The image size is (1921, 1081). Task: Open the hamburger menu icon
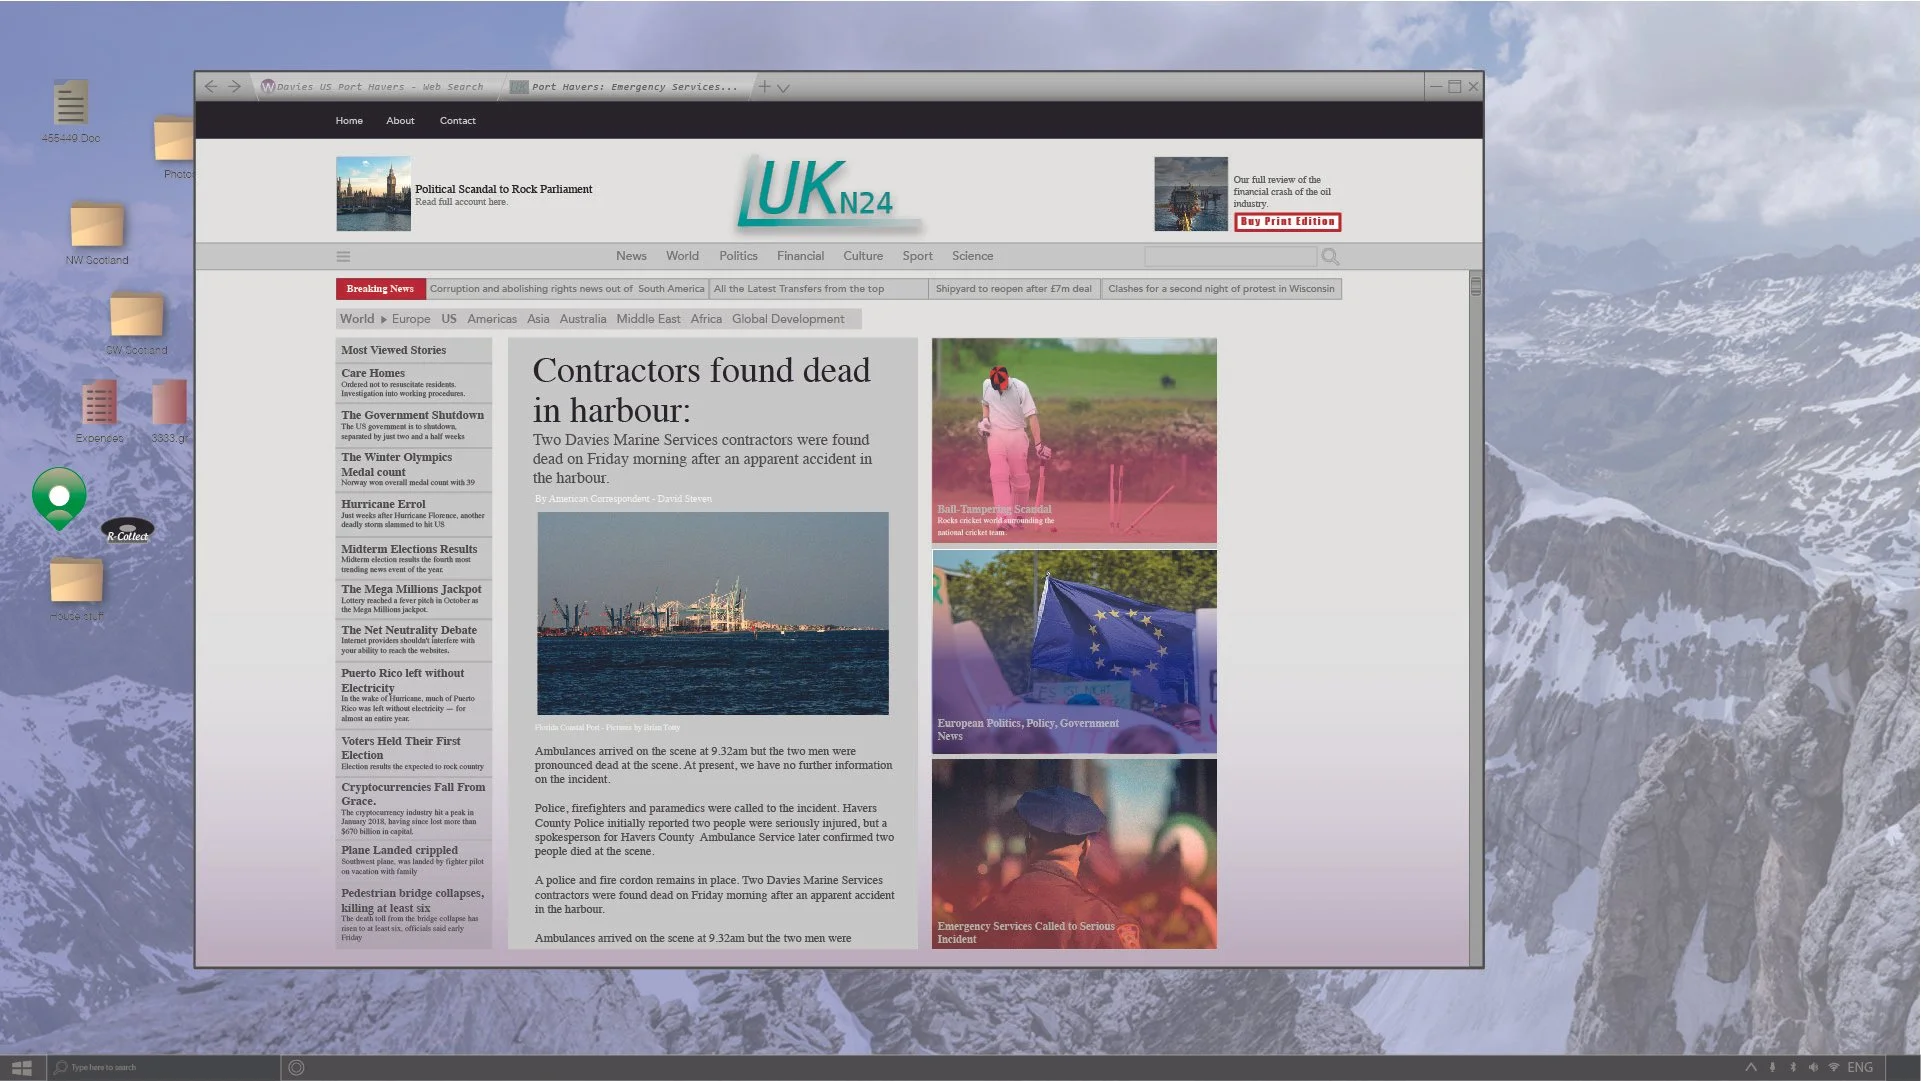tap(343, 257)
